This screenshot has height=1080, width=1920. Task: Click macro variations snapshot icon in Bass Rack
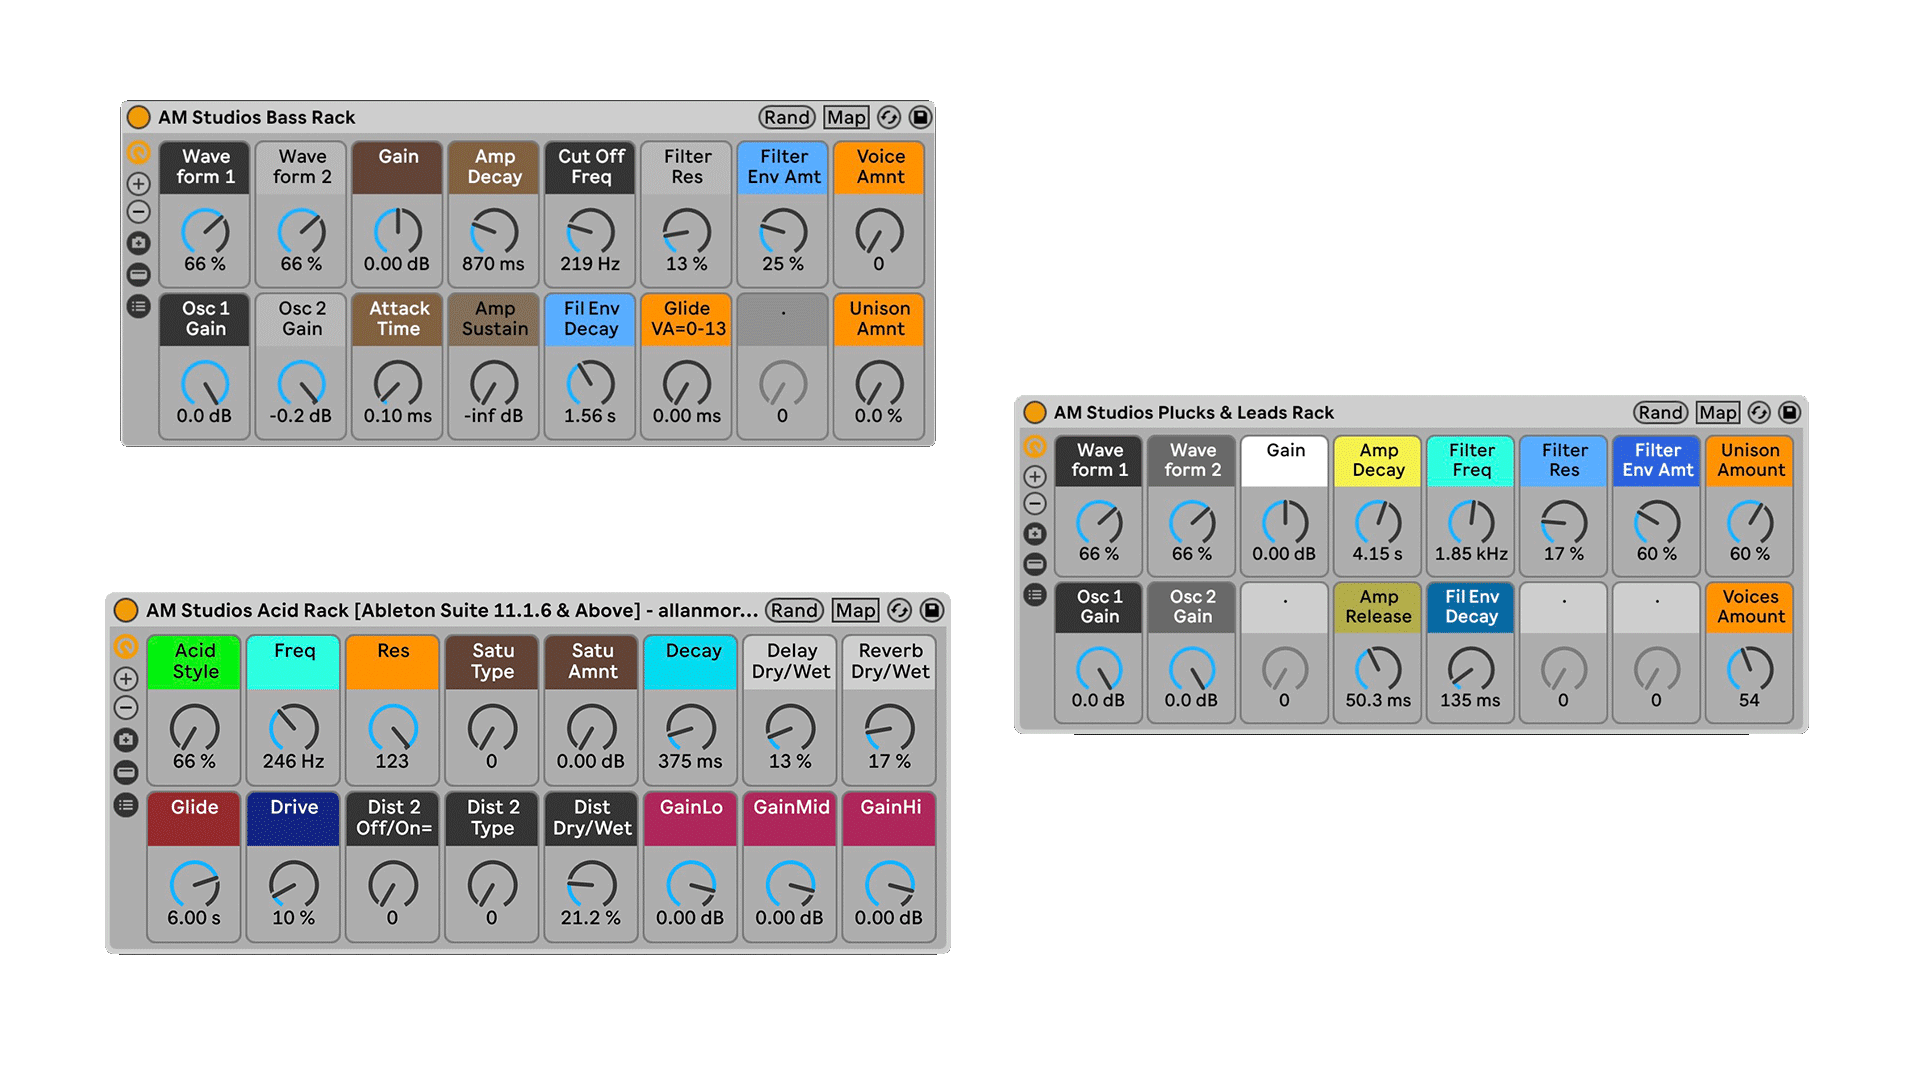coord(139,243)
